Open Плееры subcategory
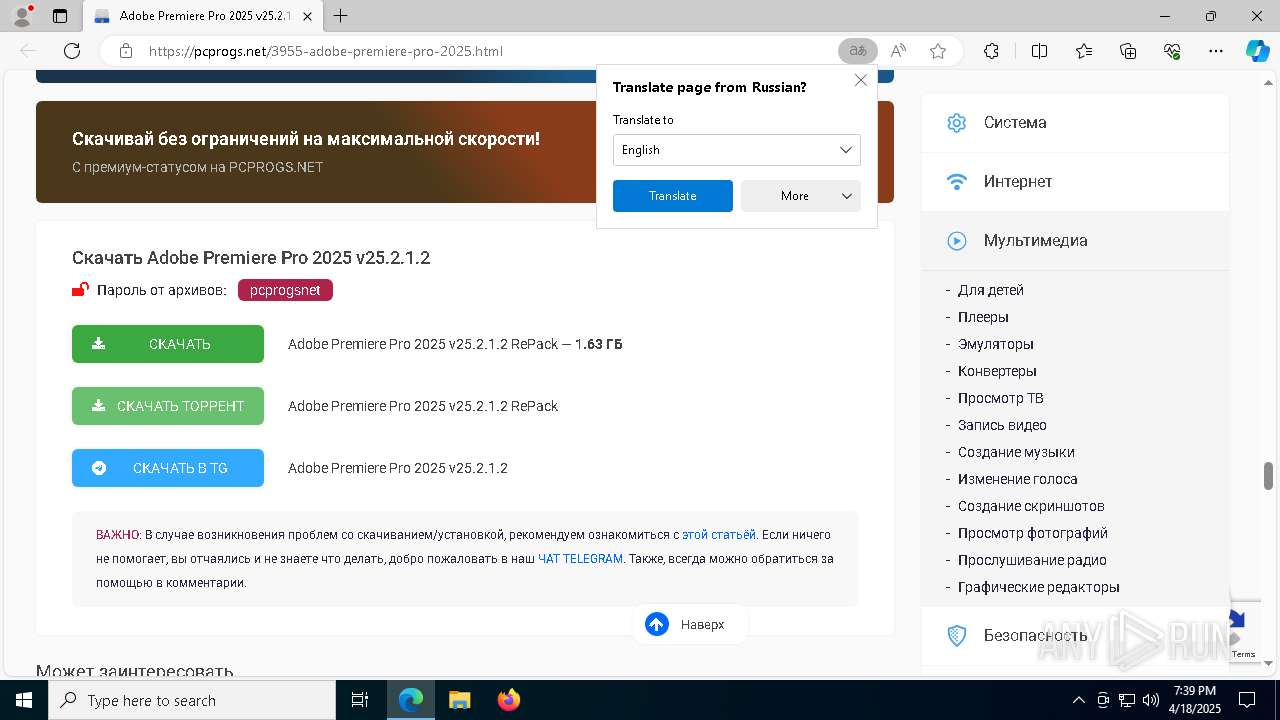Image resolution: width=1280 pixels, height=720 pixels. [983, 317]
